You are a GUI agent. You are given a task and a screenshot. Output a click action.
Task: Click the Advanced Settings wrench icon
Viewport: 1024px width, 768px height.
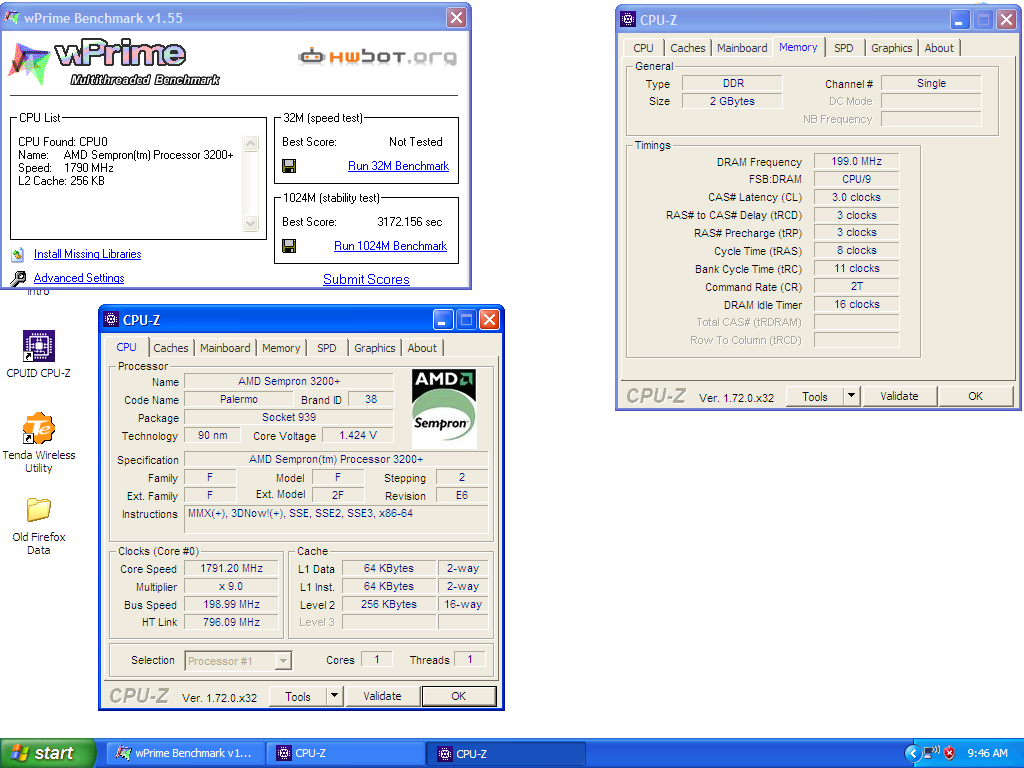pos(18,278)
